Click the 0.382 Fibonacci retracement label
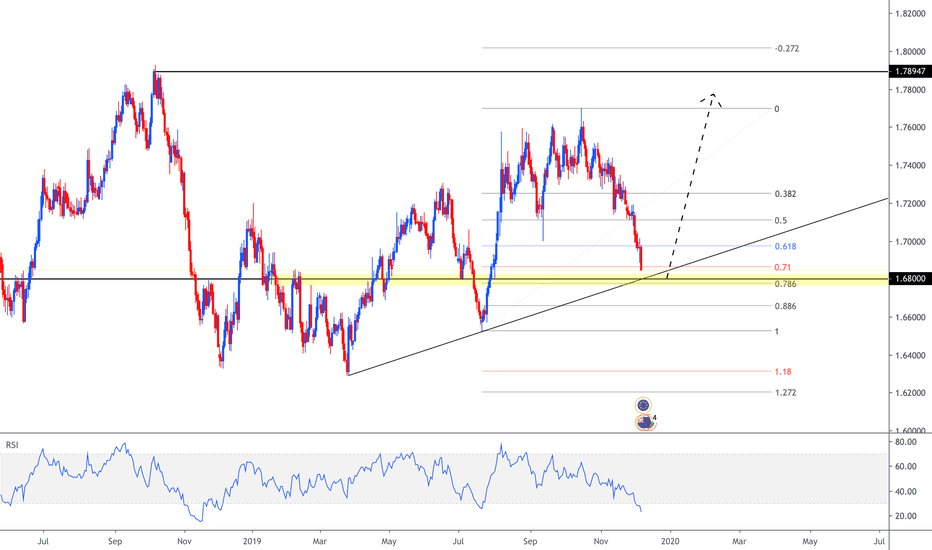This screenshot has width=932, height=550. click(785, 194)
